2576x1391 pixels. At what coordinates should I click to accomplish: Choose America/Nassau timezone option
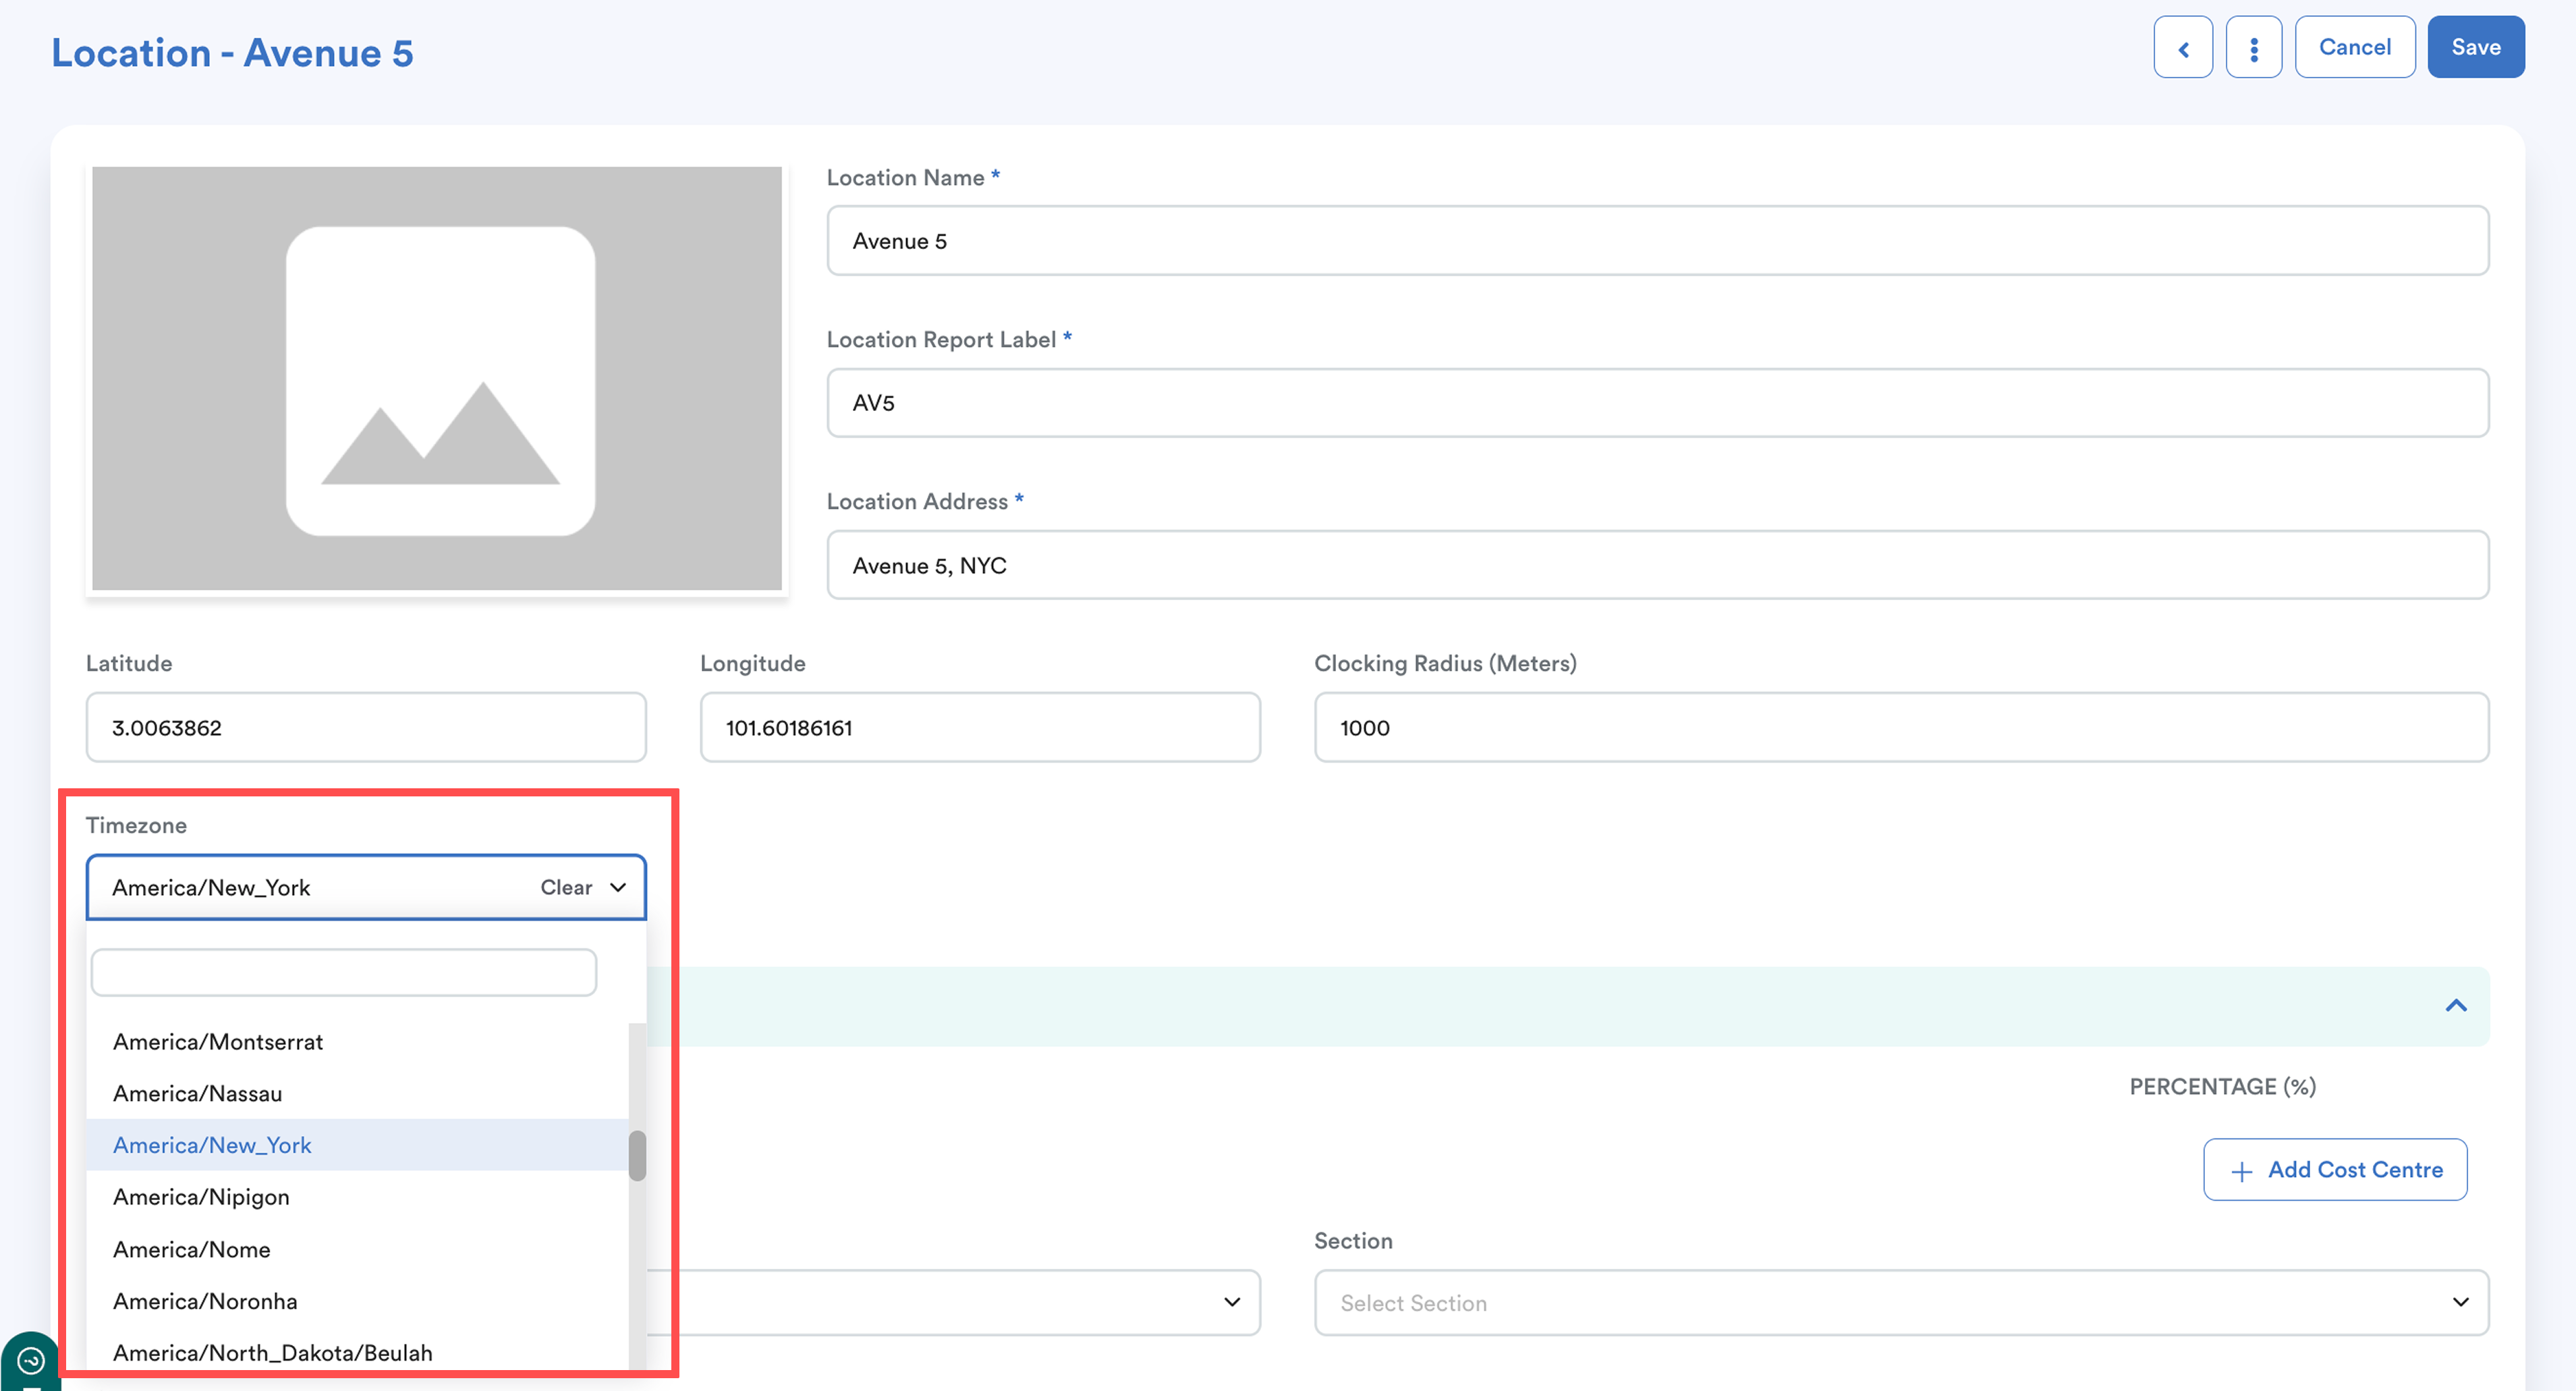(198, 1093)
